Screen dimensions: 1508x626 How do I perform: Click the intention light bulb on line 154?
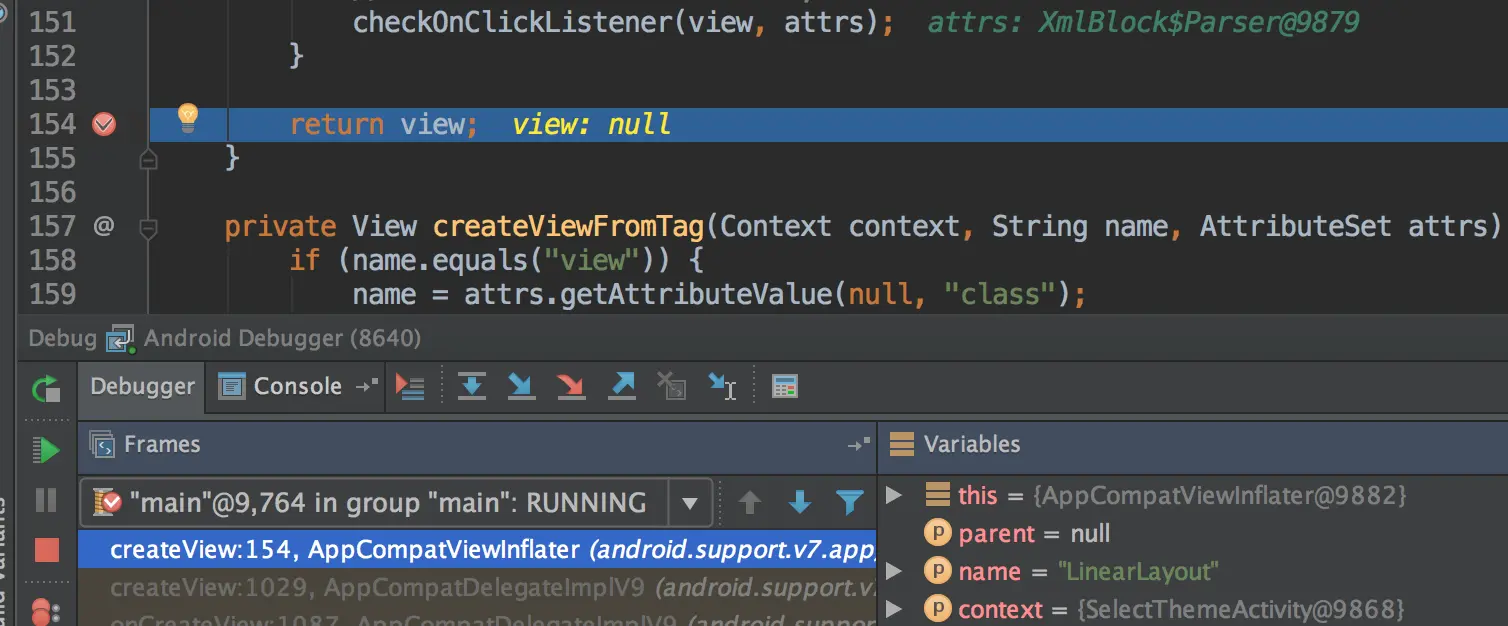coord(188,119)
